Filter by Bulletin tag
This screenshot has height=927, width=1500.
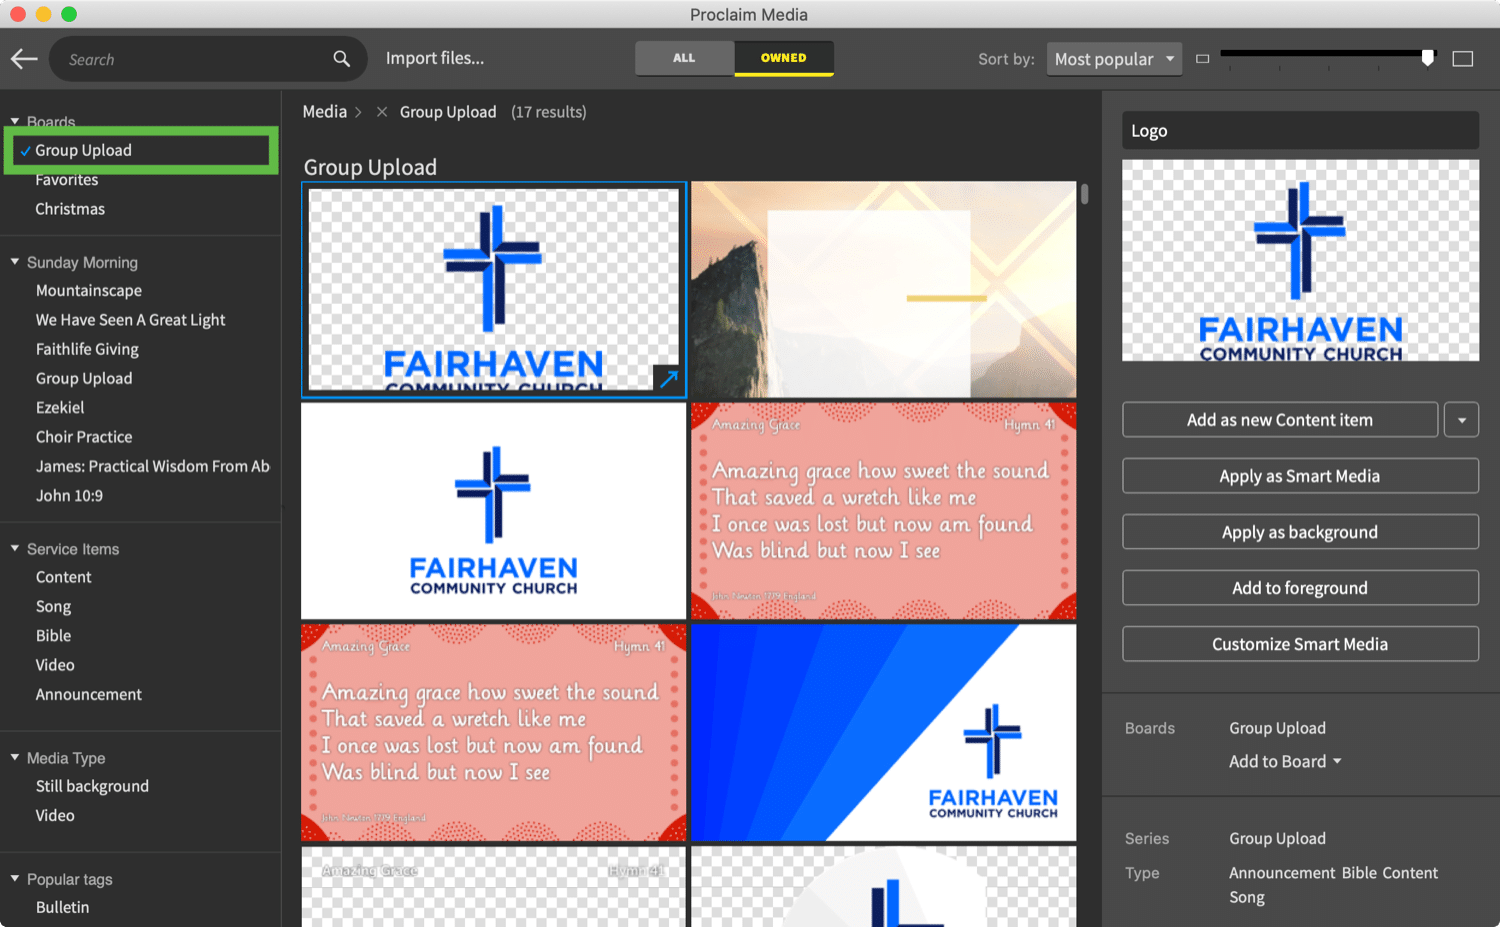(x=62, y=908)
